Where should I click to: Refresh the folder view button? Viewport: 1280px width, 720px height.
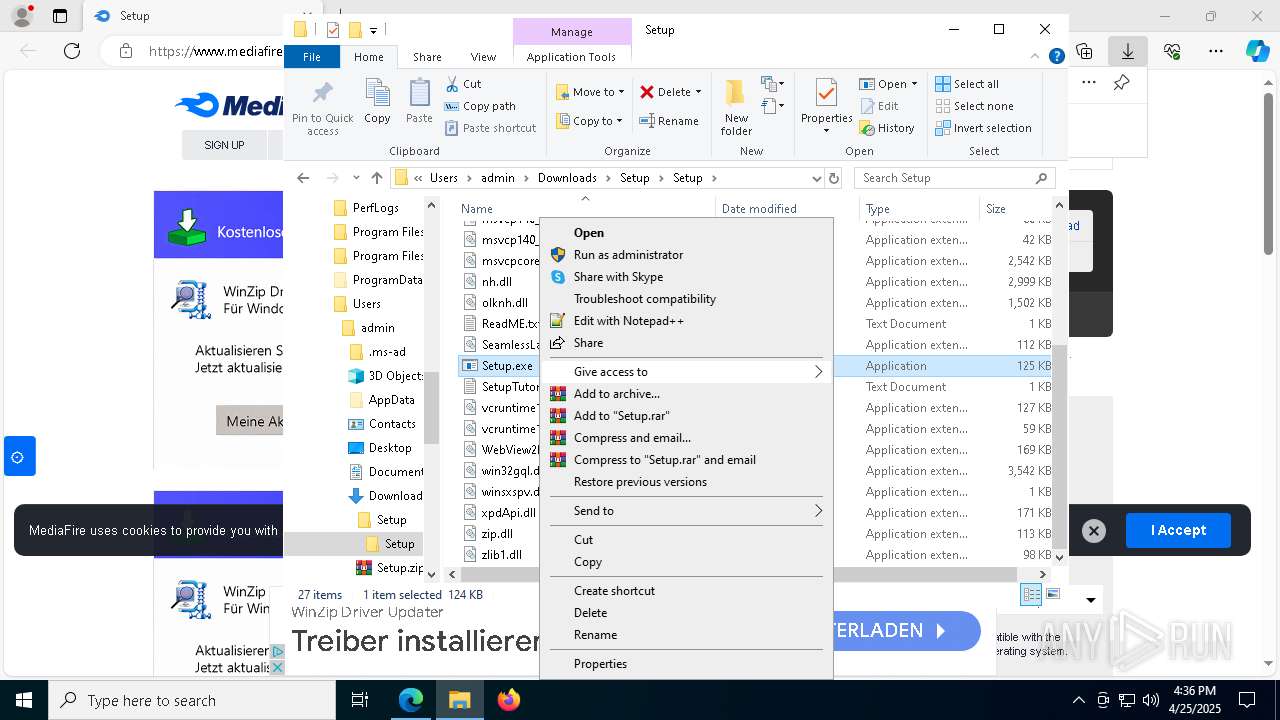[834, 178]
